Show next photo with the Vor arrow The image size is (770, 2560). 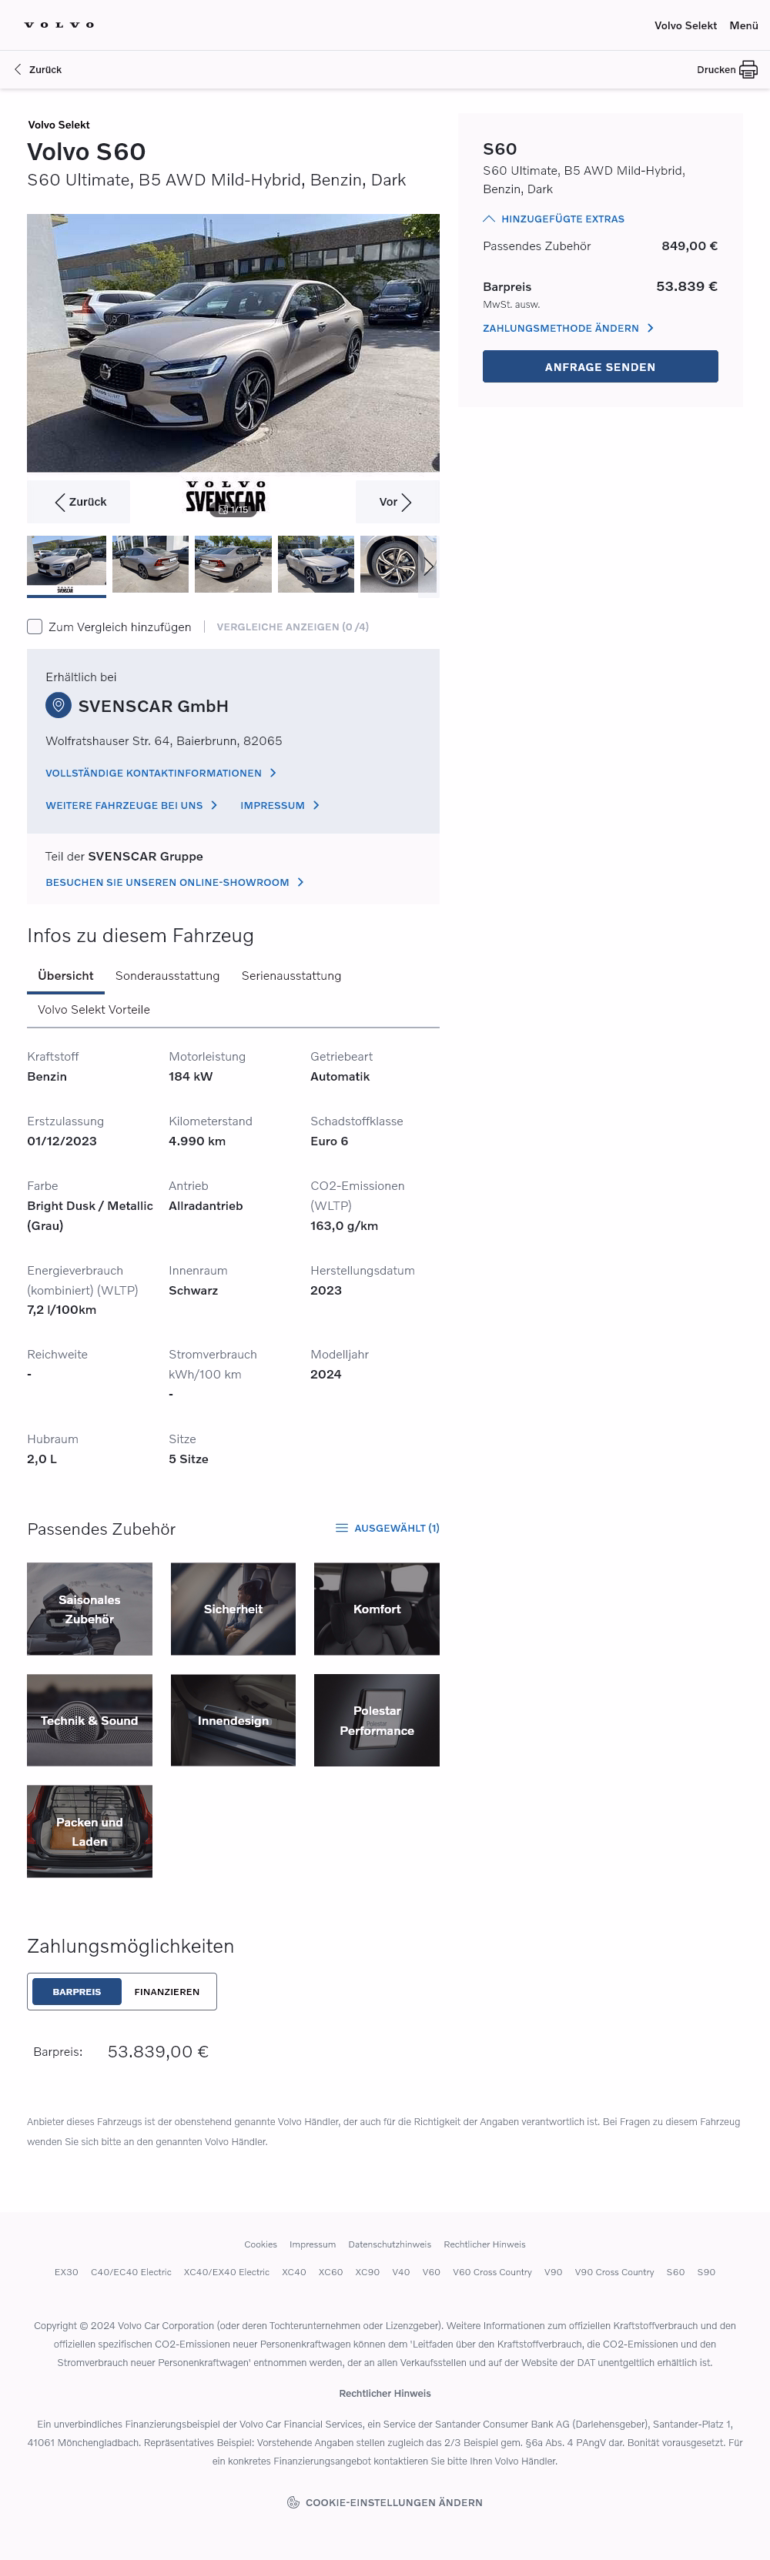click(x=396, y=502)
